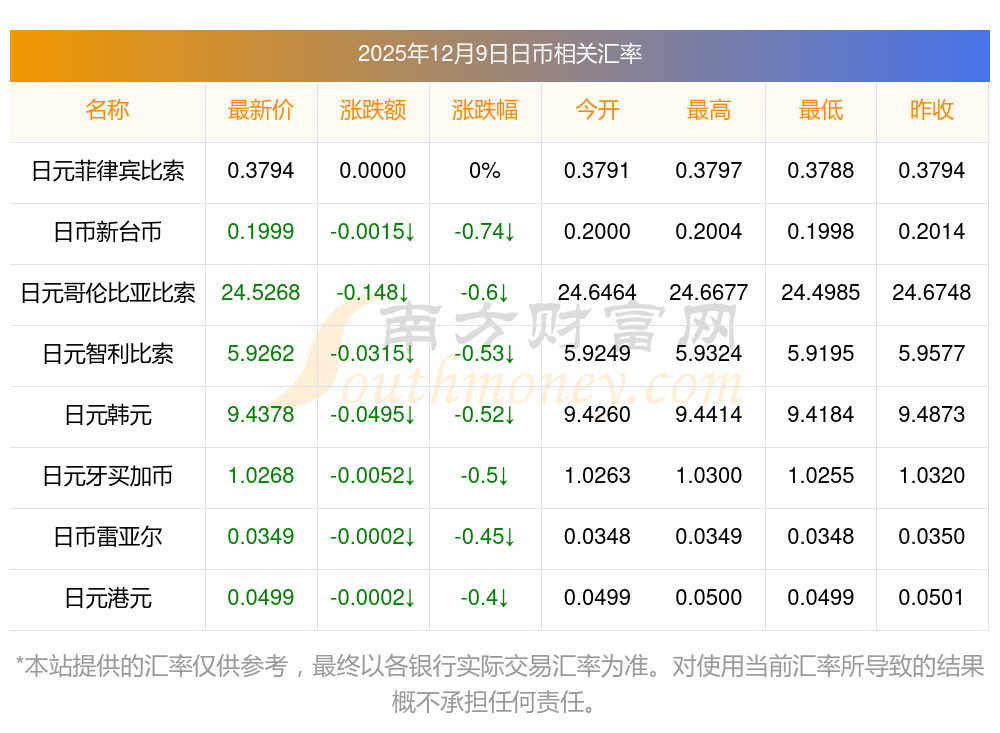Click high value 0.2004
Viewport: 1000px width, 733px height.
709,232
